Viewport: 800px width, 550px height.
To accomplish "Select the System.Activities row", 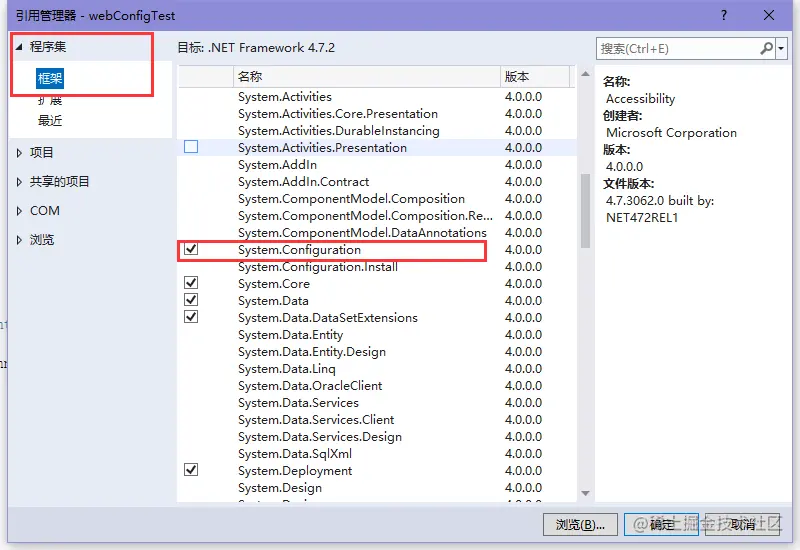I will pos(377,96).
